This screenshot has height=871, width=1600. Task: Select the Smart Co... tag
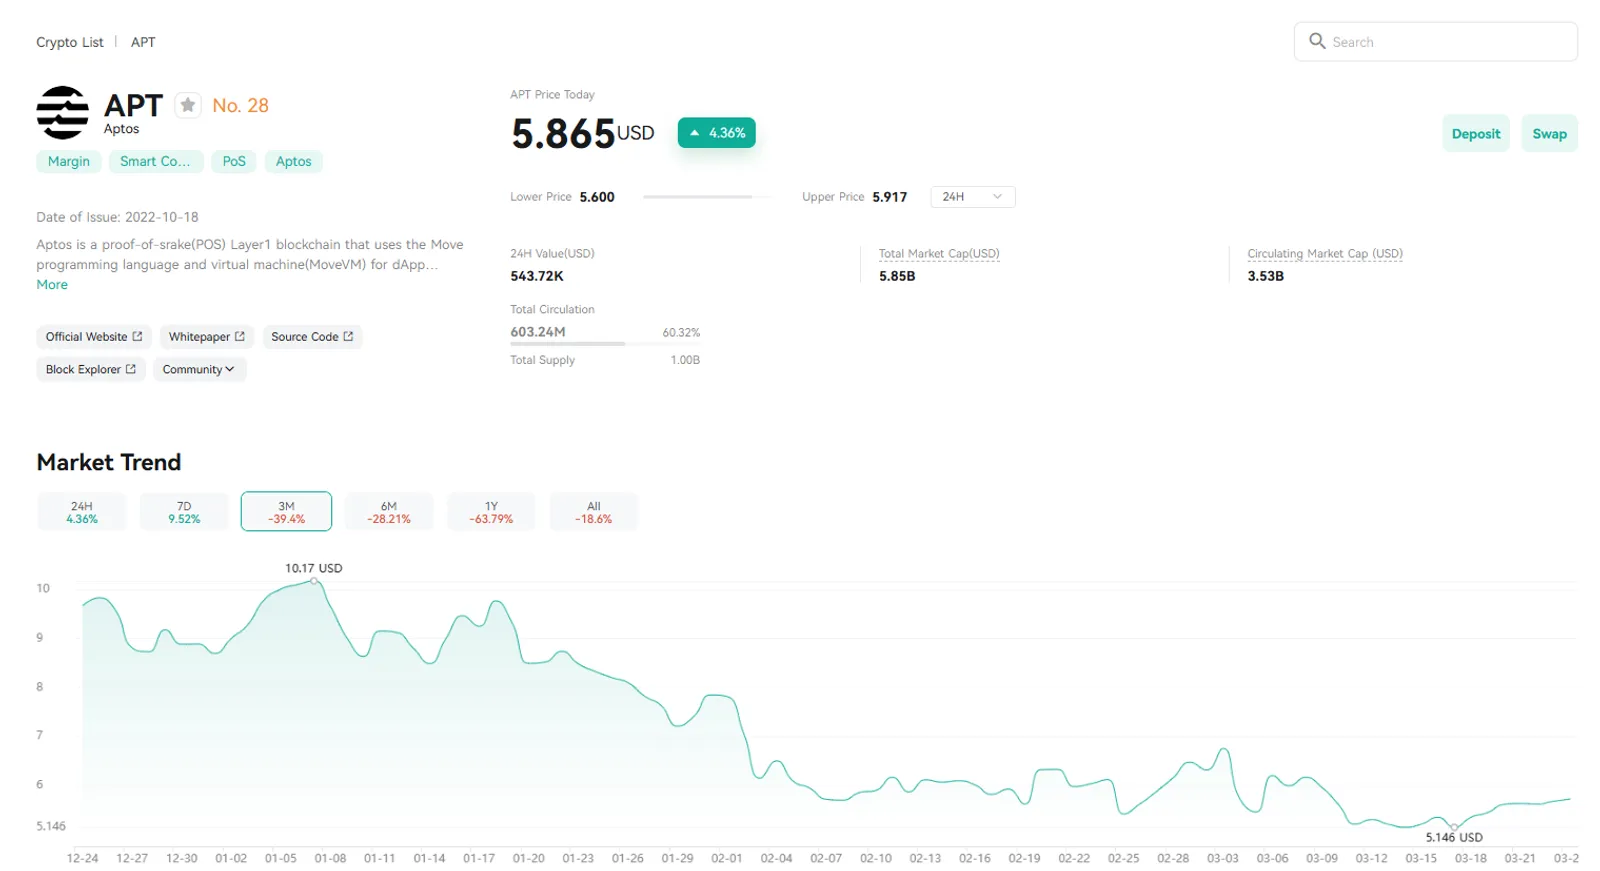(155, 161)
